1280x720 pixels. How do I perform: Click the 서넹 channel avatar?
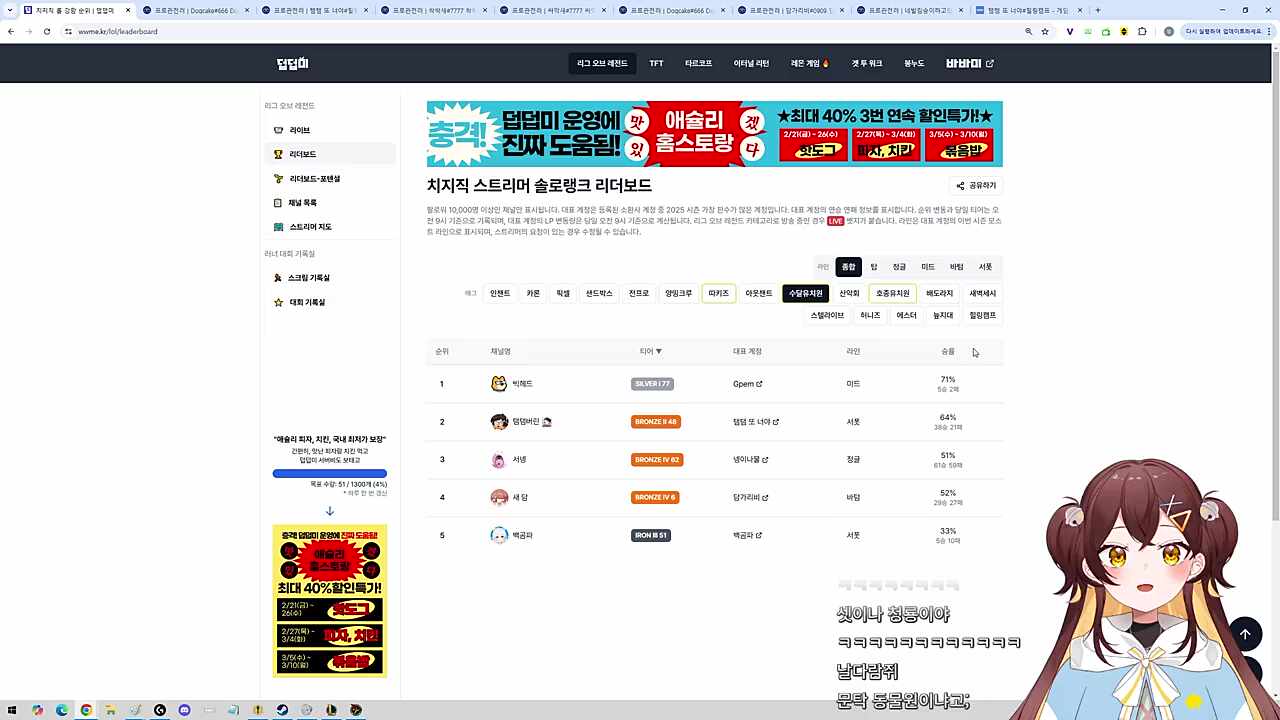tap(499, 460)
